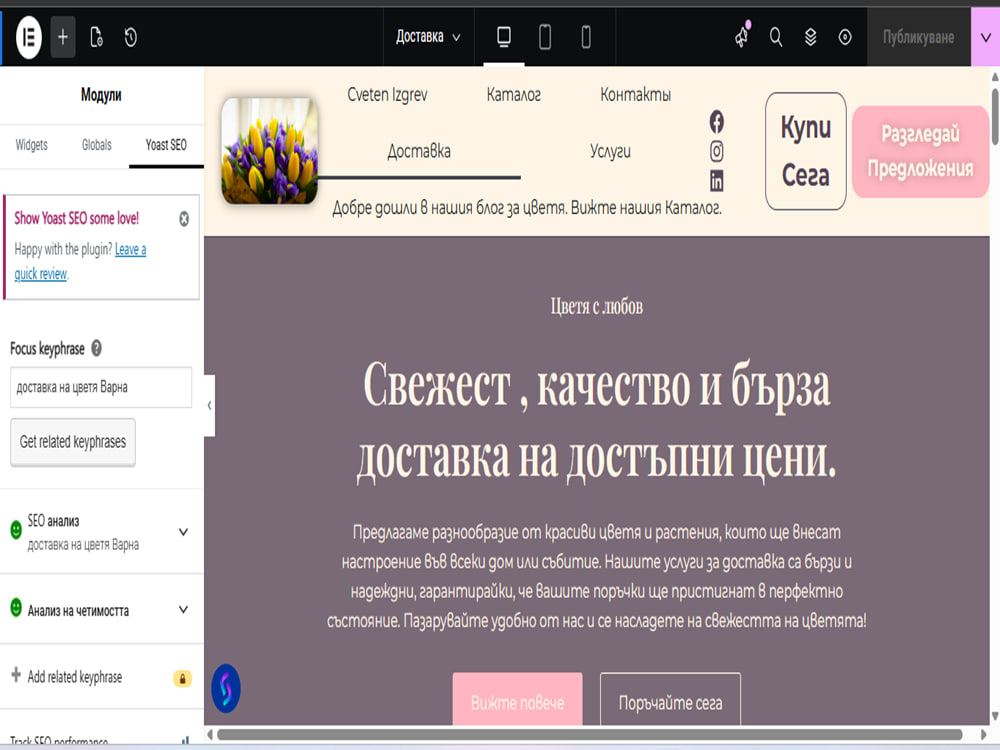Click the preview changes eye icon

[844, 37]
